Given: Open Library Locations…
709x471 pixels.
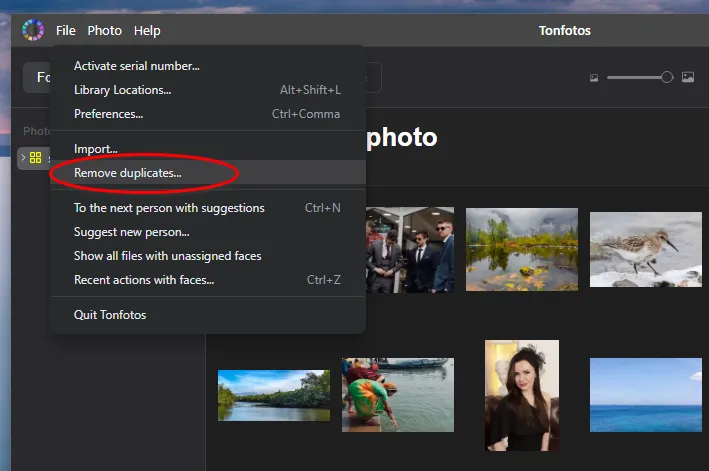Looking at the screenshot, I should tap(208, 90).
